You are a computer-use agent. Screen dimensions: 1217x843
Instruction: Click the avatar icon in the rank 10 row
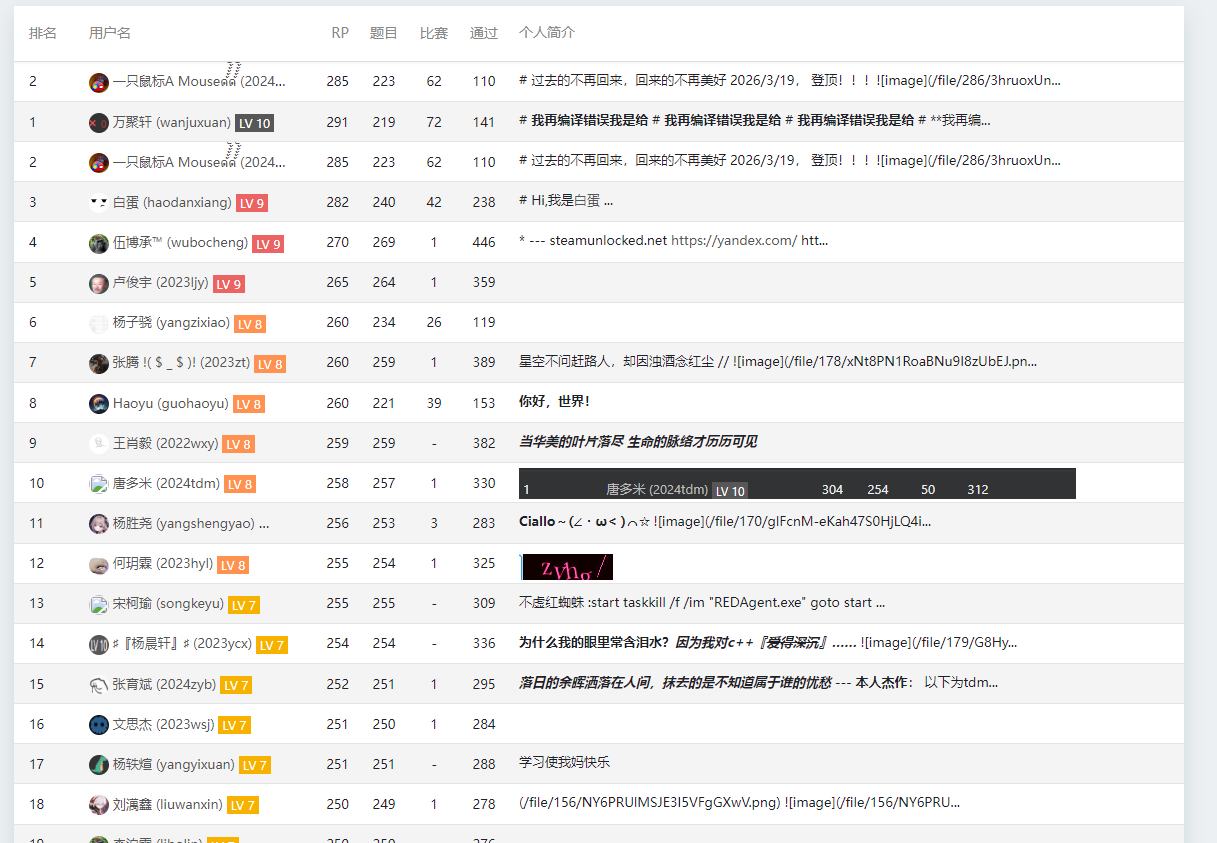point(98,484)
